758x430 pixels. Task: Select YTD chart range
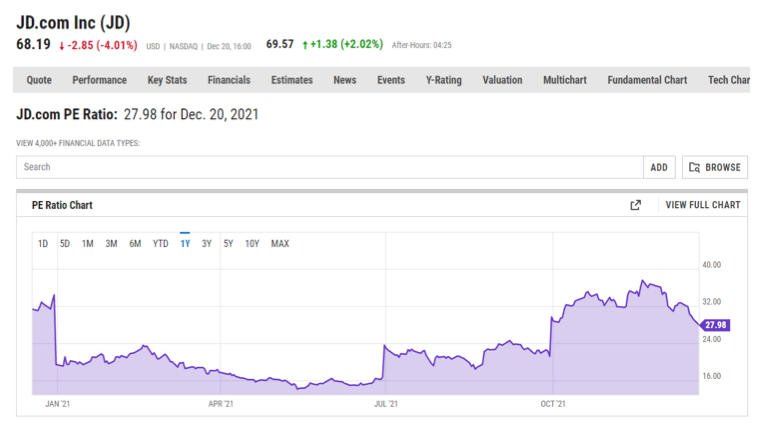[x=160, y=244]
